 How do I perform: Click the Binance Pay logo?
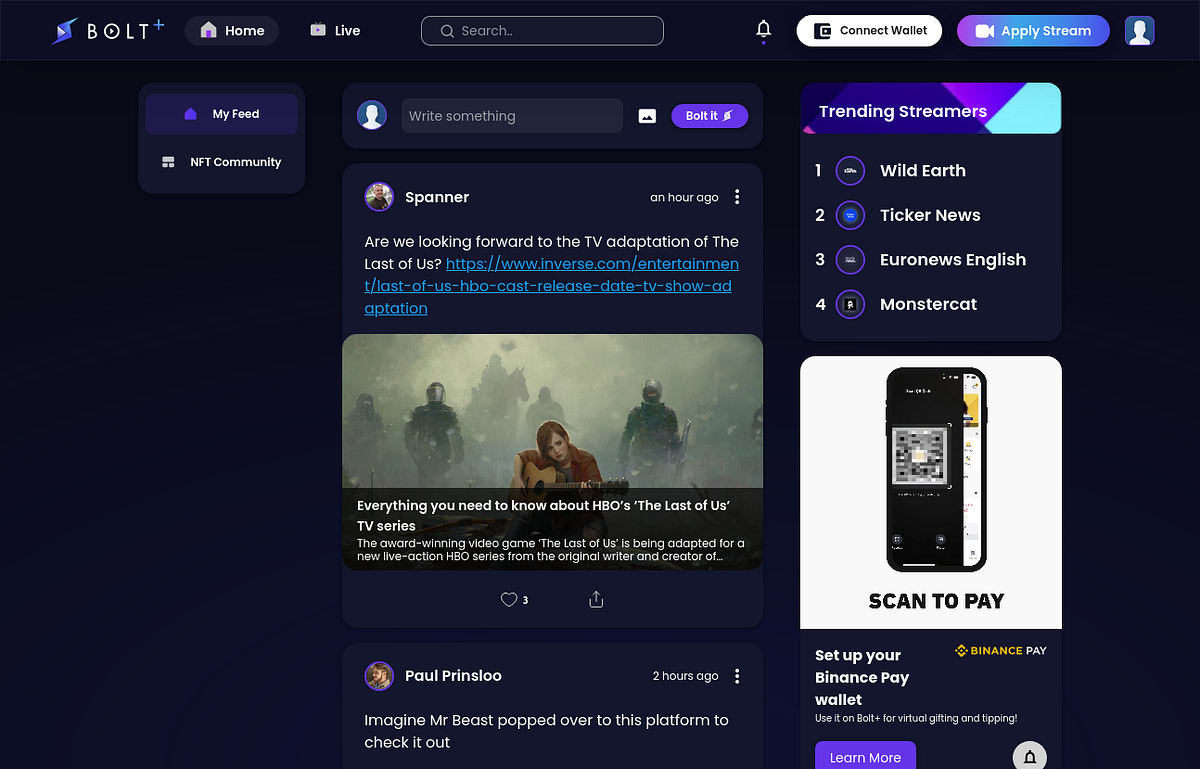[x=1000, y=651]
